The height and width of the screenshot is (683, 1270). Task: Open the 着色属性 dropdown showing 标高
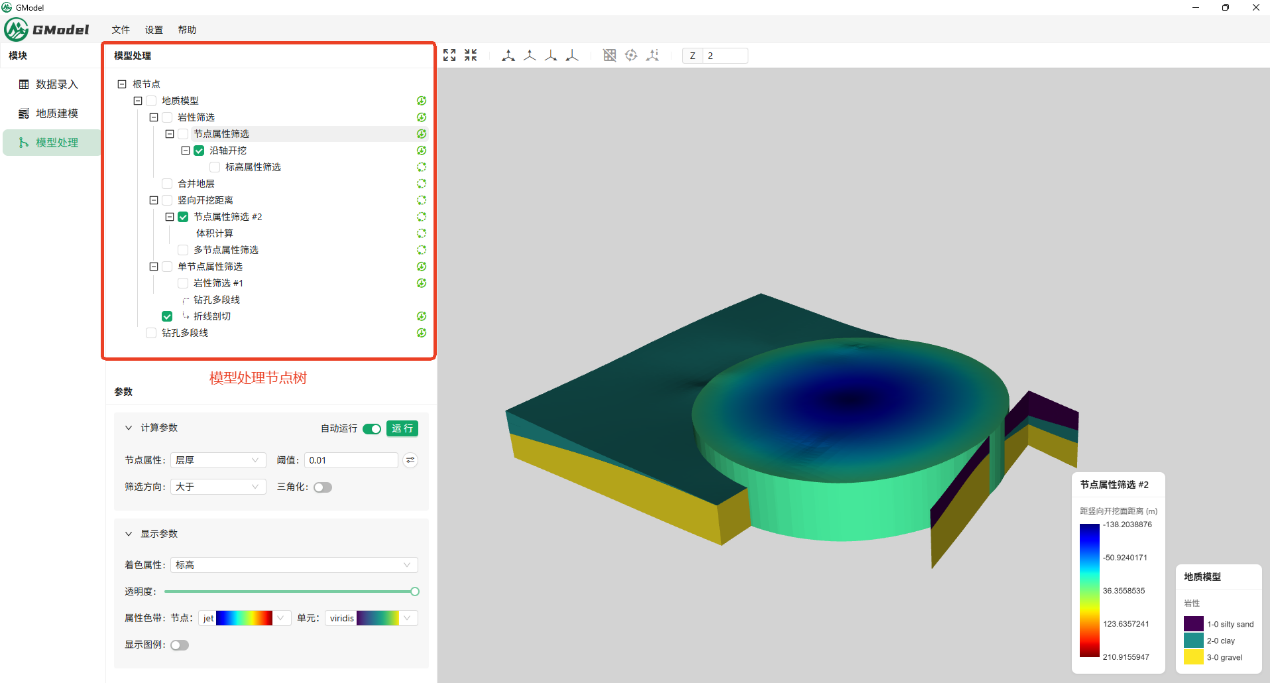(x=293, y=565)
